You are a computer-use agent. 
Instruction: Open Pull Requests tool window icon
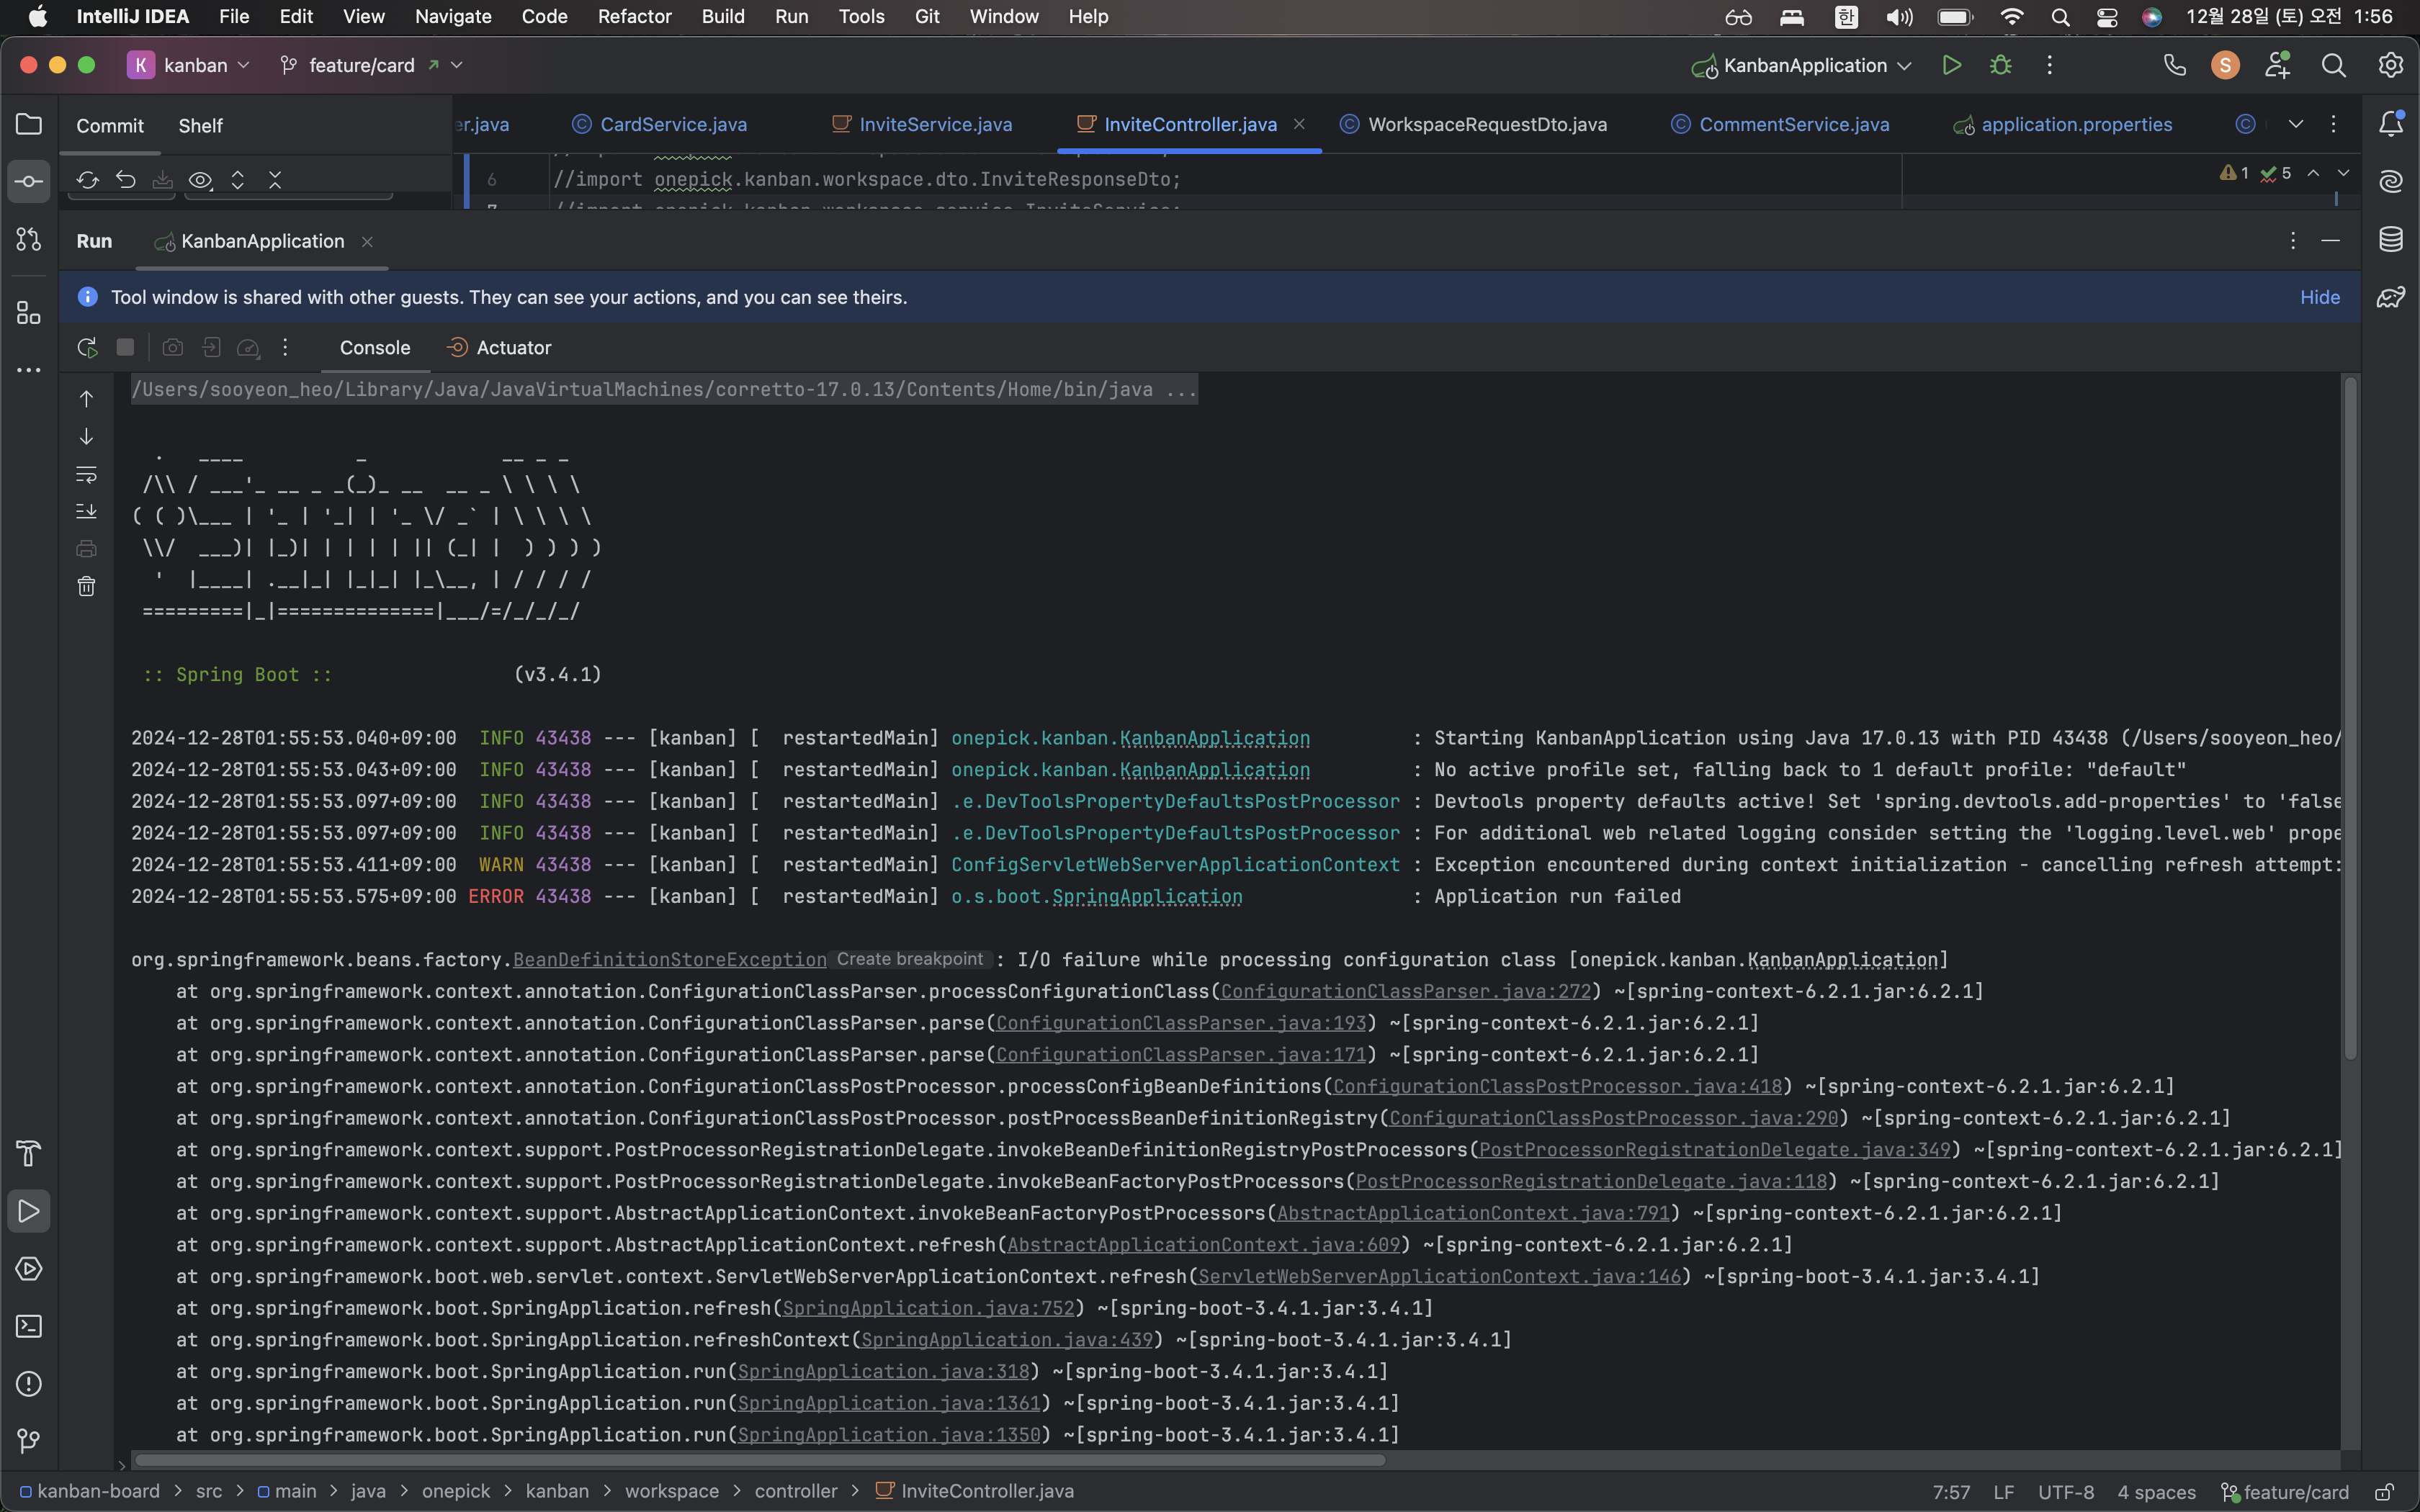click(29, 240)
